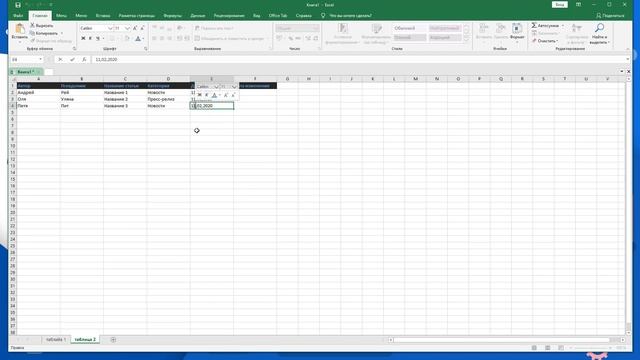The image size is (640, 360).
Task: Click the Clear (Очистить) eraser button
Action: pyautogui.click(x=544, y=41)
